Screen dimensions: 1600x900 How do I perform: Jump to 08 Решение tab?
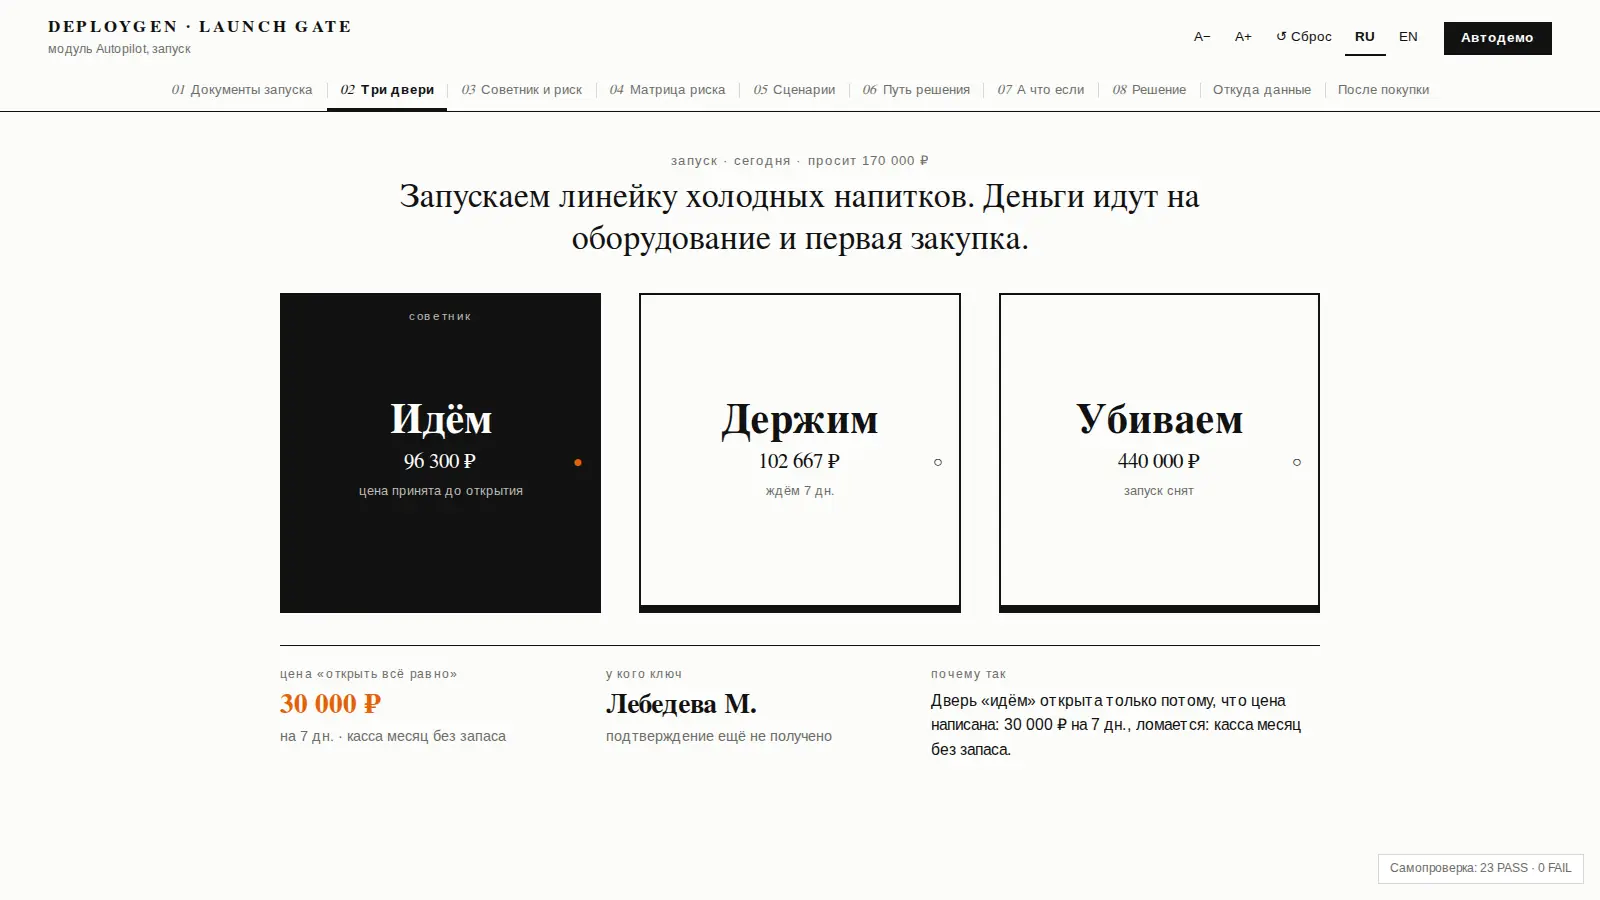pyautogui.click(x=1149, y=90)
